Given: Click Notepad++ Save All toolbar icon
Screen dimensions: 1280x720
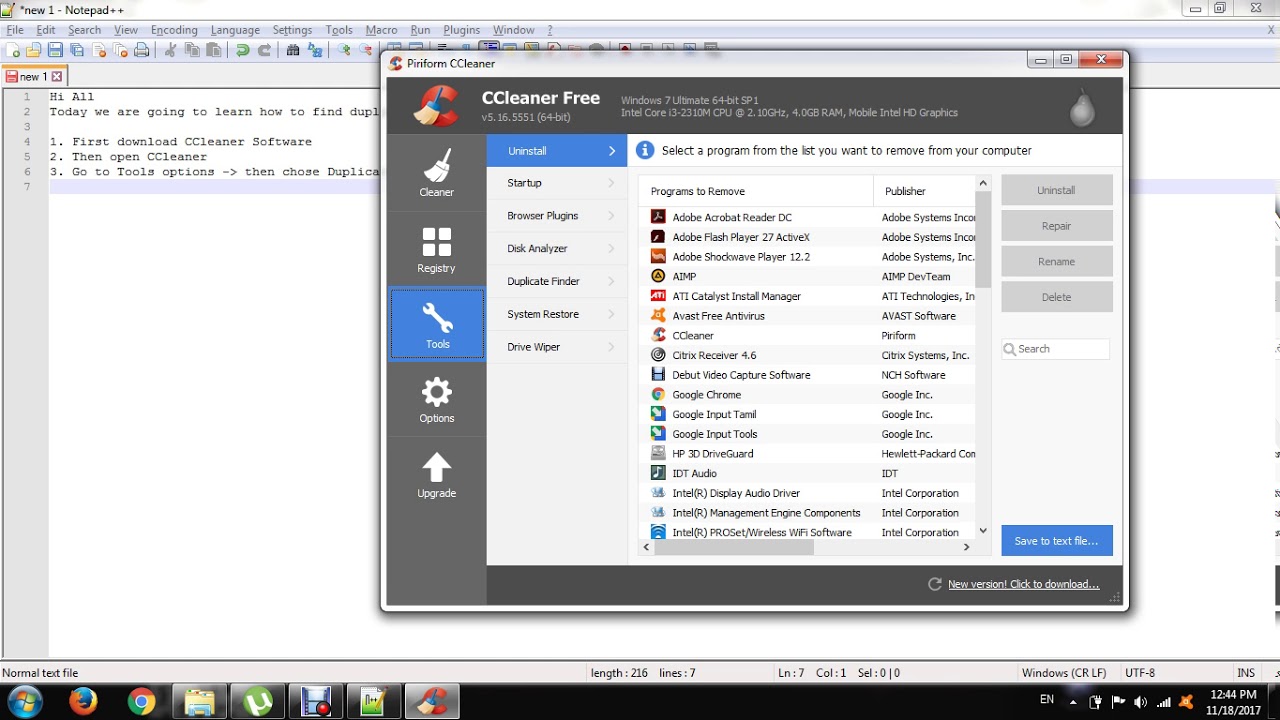Looking at the screenshot, I should click(x=77, y=50).
